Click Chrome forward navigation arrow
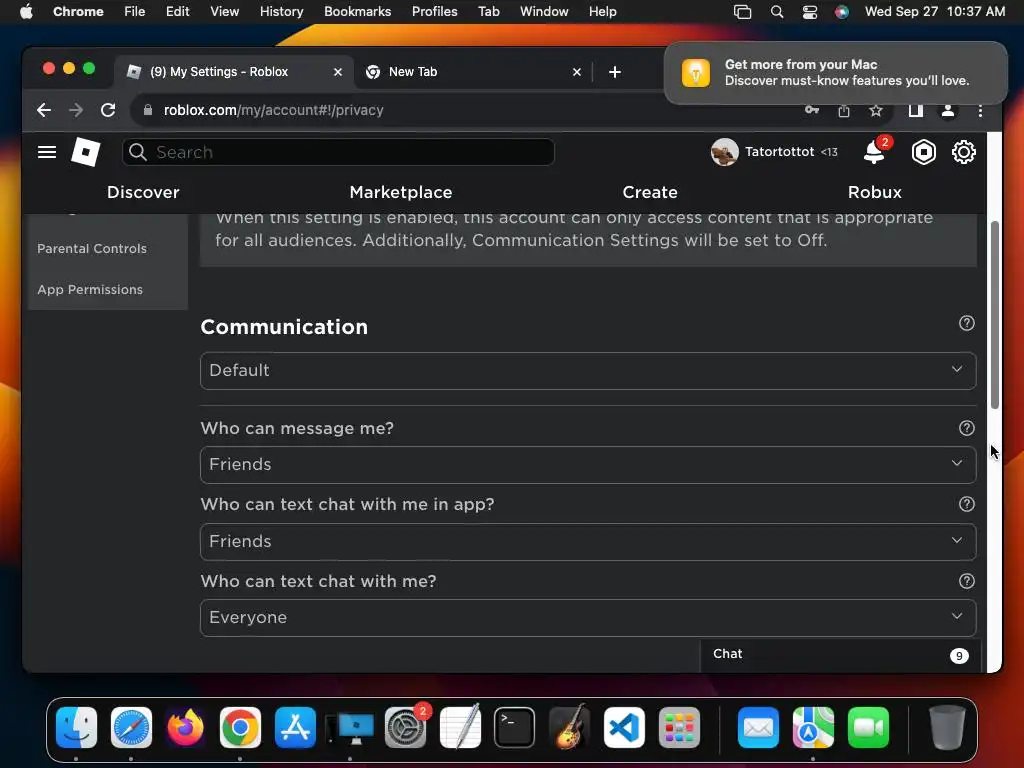1024x768 pixels. [76, 110]
